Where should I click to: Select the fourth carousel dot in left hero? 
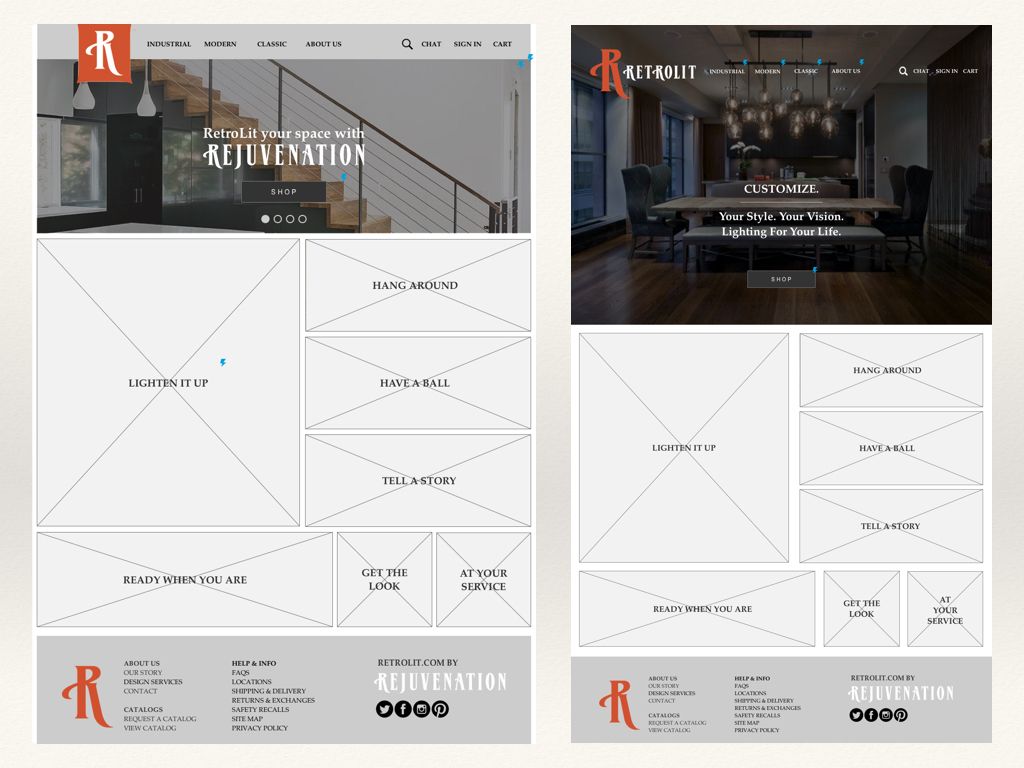[302, 219]
